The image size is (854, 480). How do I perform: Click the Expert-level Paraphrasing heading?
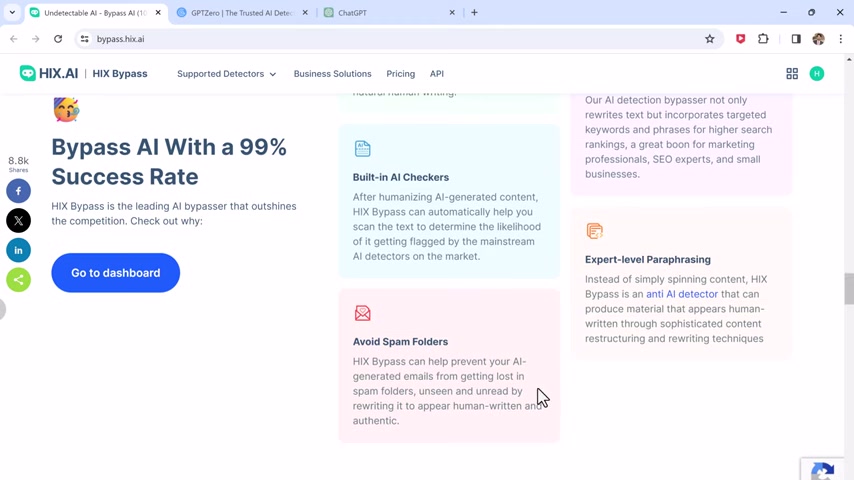point(648,260)
